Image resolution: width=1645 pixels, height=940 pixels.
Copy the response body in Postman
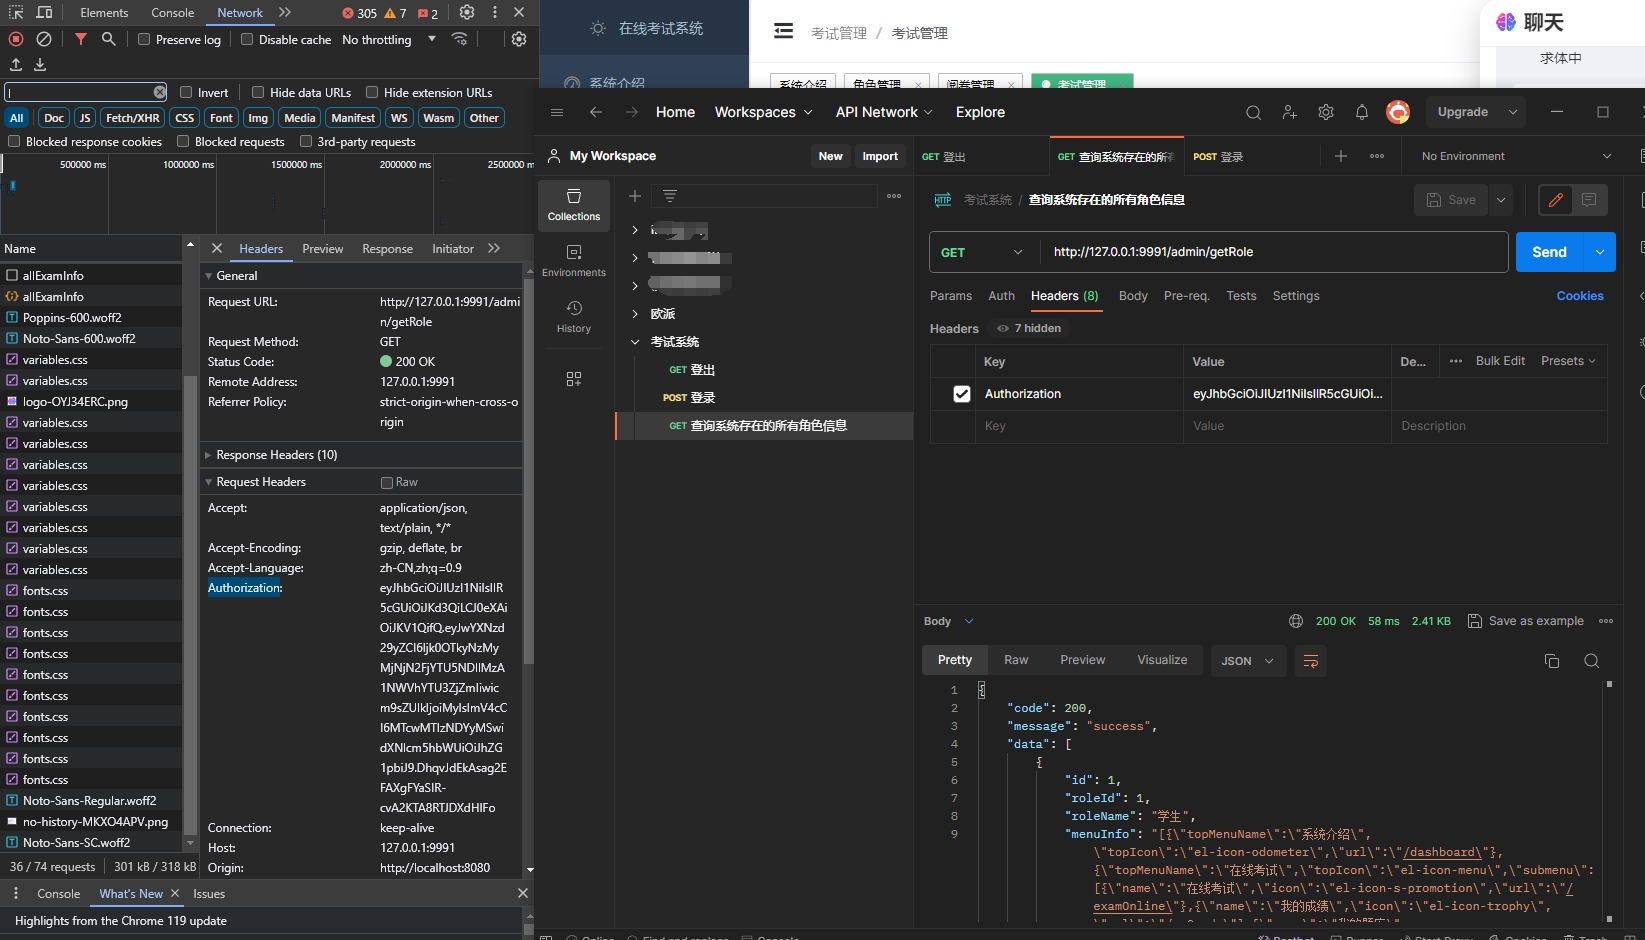coord(1552,661)
